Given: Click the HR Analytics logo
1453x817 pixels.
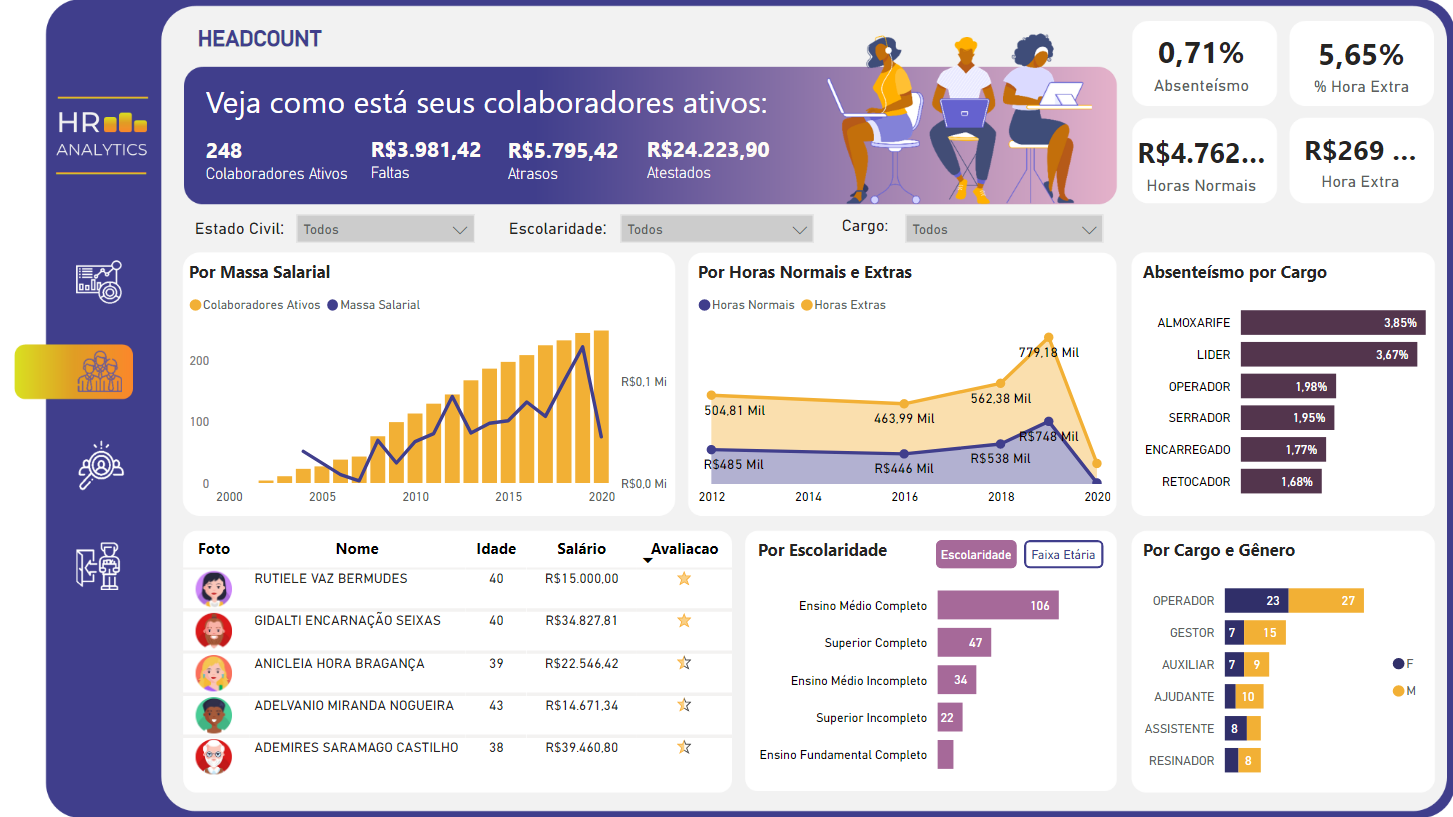Looking at the screenshot, I should 102,135.
